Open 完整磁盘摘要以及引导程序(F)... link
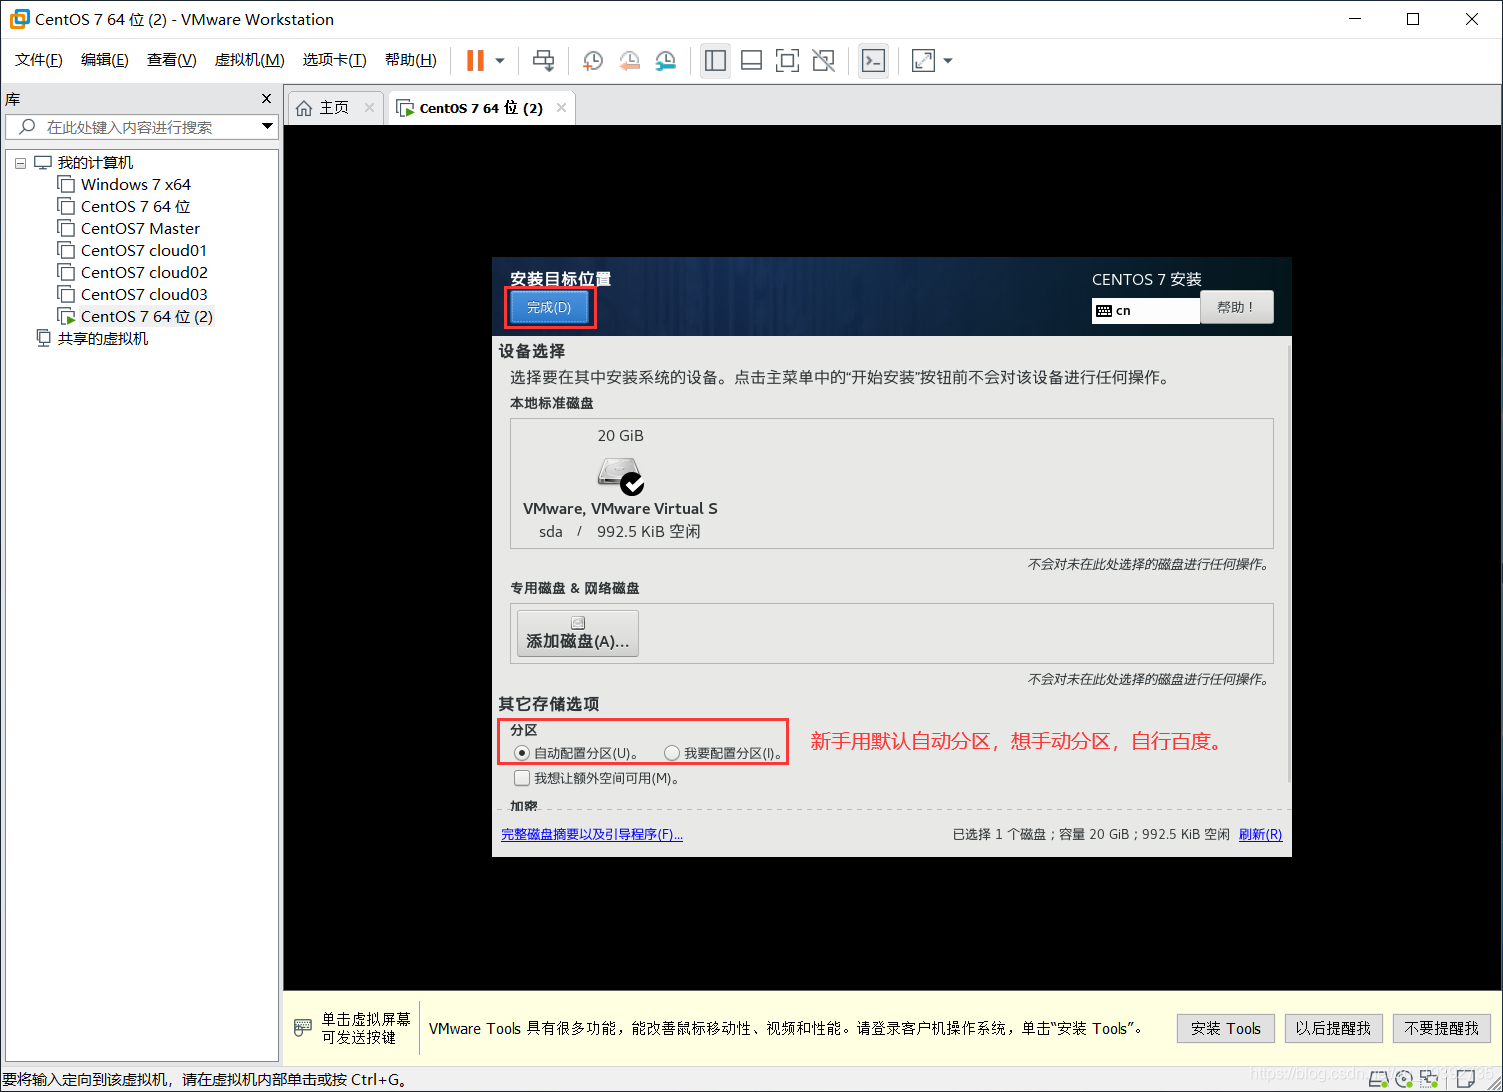Image resolution: width=1503 pixels, height=1092 pixels. (592, 834)
